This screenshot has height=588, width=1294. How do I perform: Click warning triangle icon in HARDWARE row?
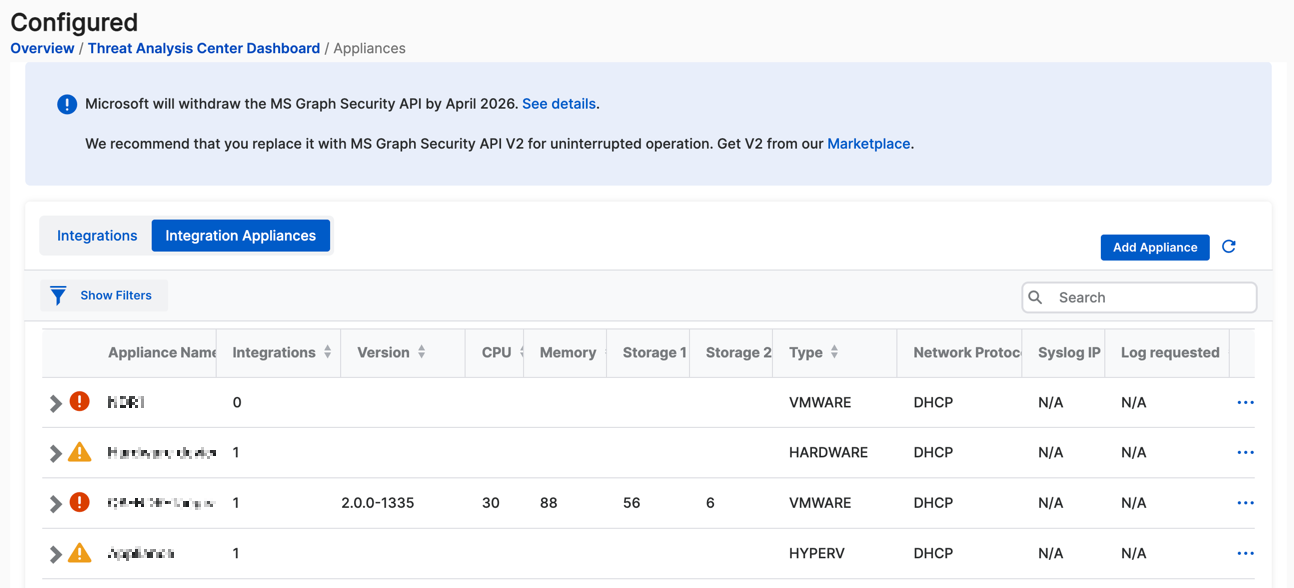tap(80, 452)
